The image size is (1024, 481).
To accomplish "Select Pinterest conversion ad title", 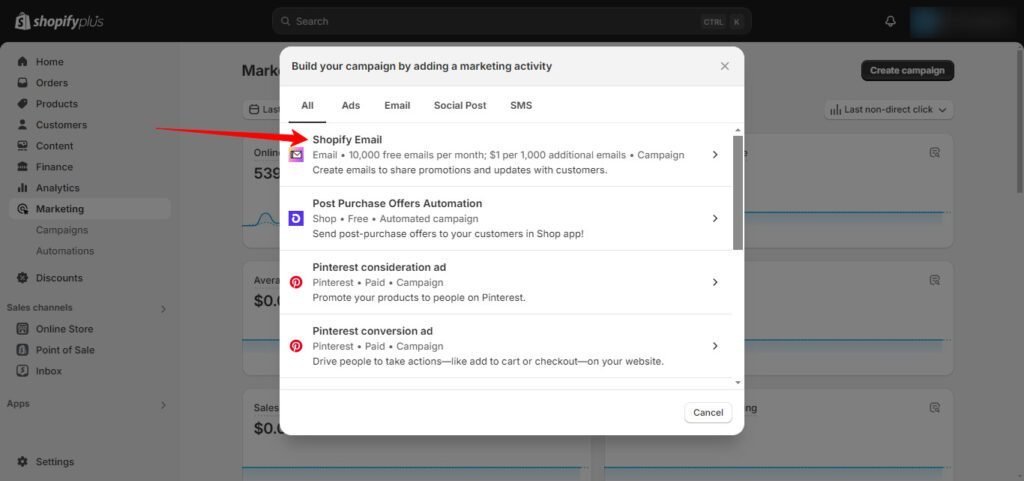I will pyautogui.click(x=372, y=331).
